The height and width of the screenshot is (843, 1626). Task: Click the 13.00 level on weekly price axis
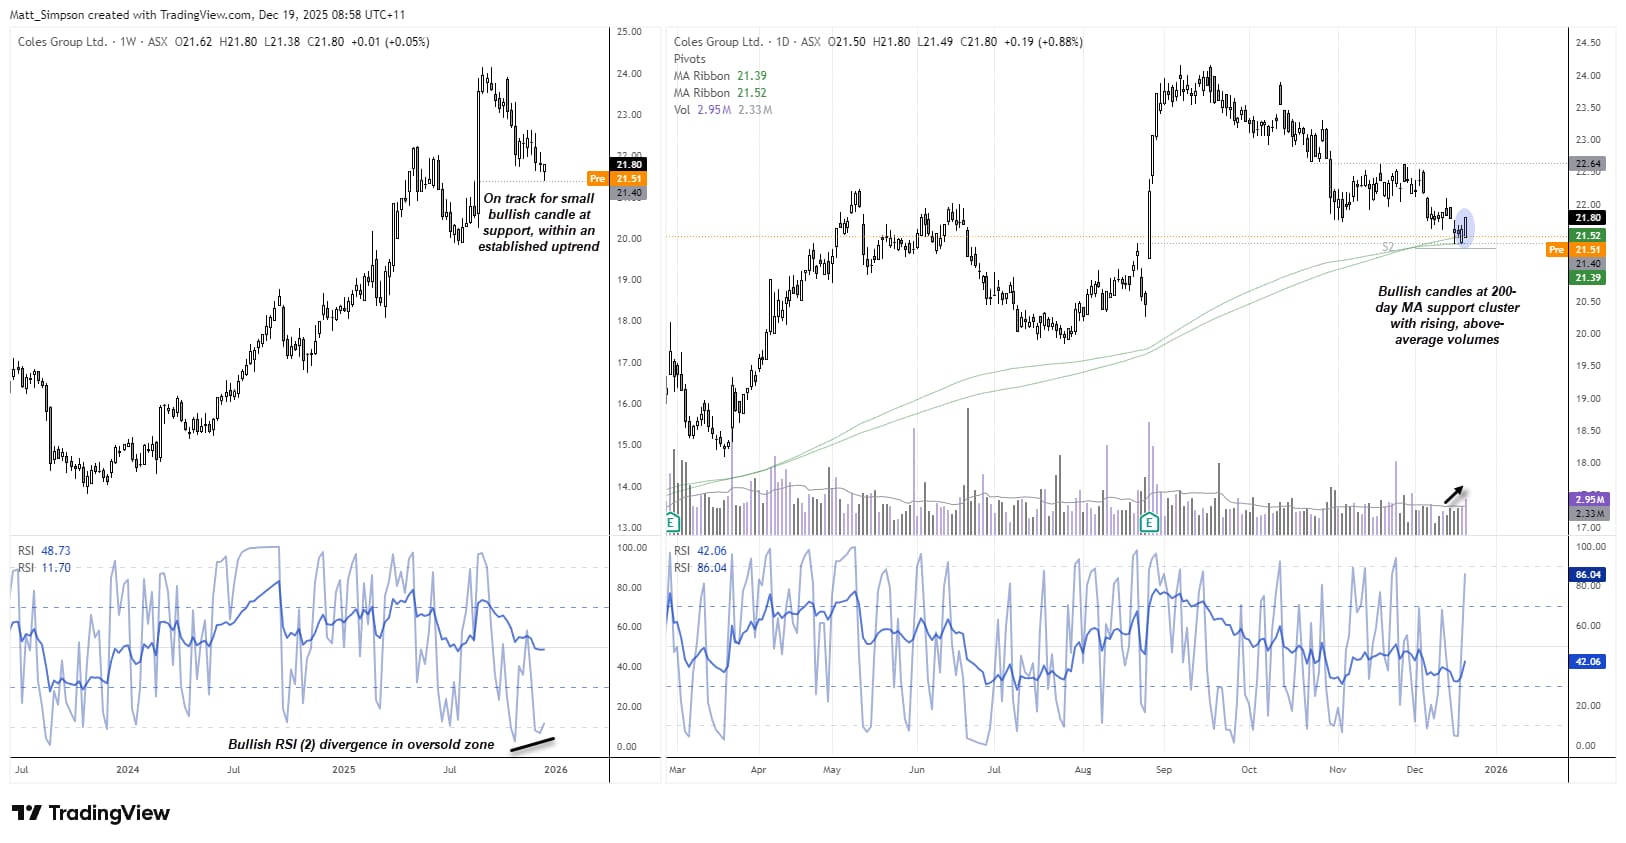(629, 527)
